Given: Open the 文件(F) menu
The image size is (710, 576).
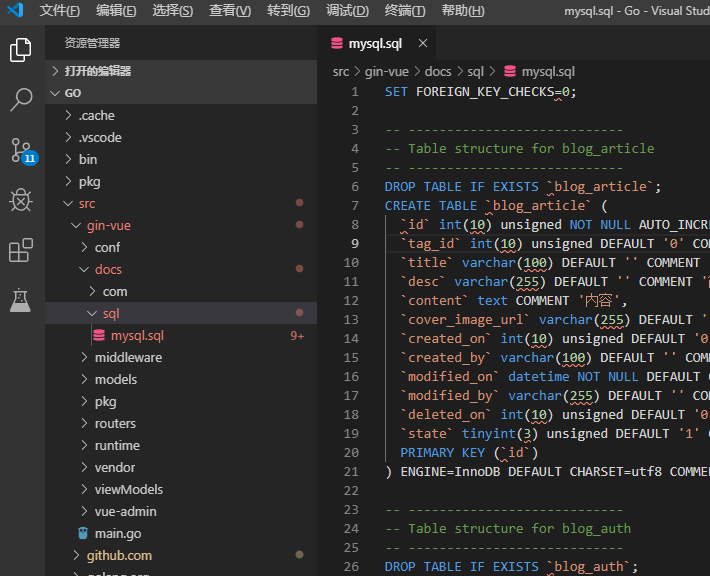Looking at the screenshot, I should coord(60,11).
